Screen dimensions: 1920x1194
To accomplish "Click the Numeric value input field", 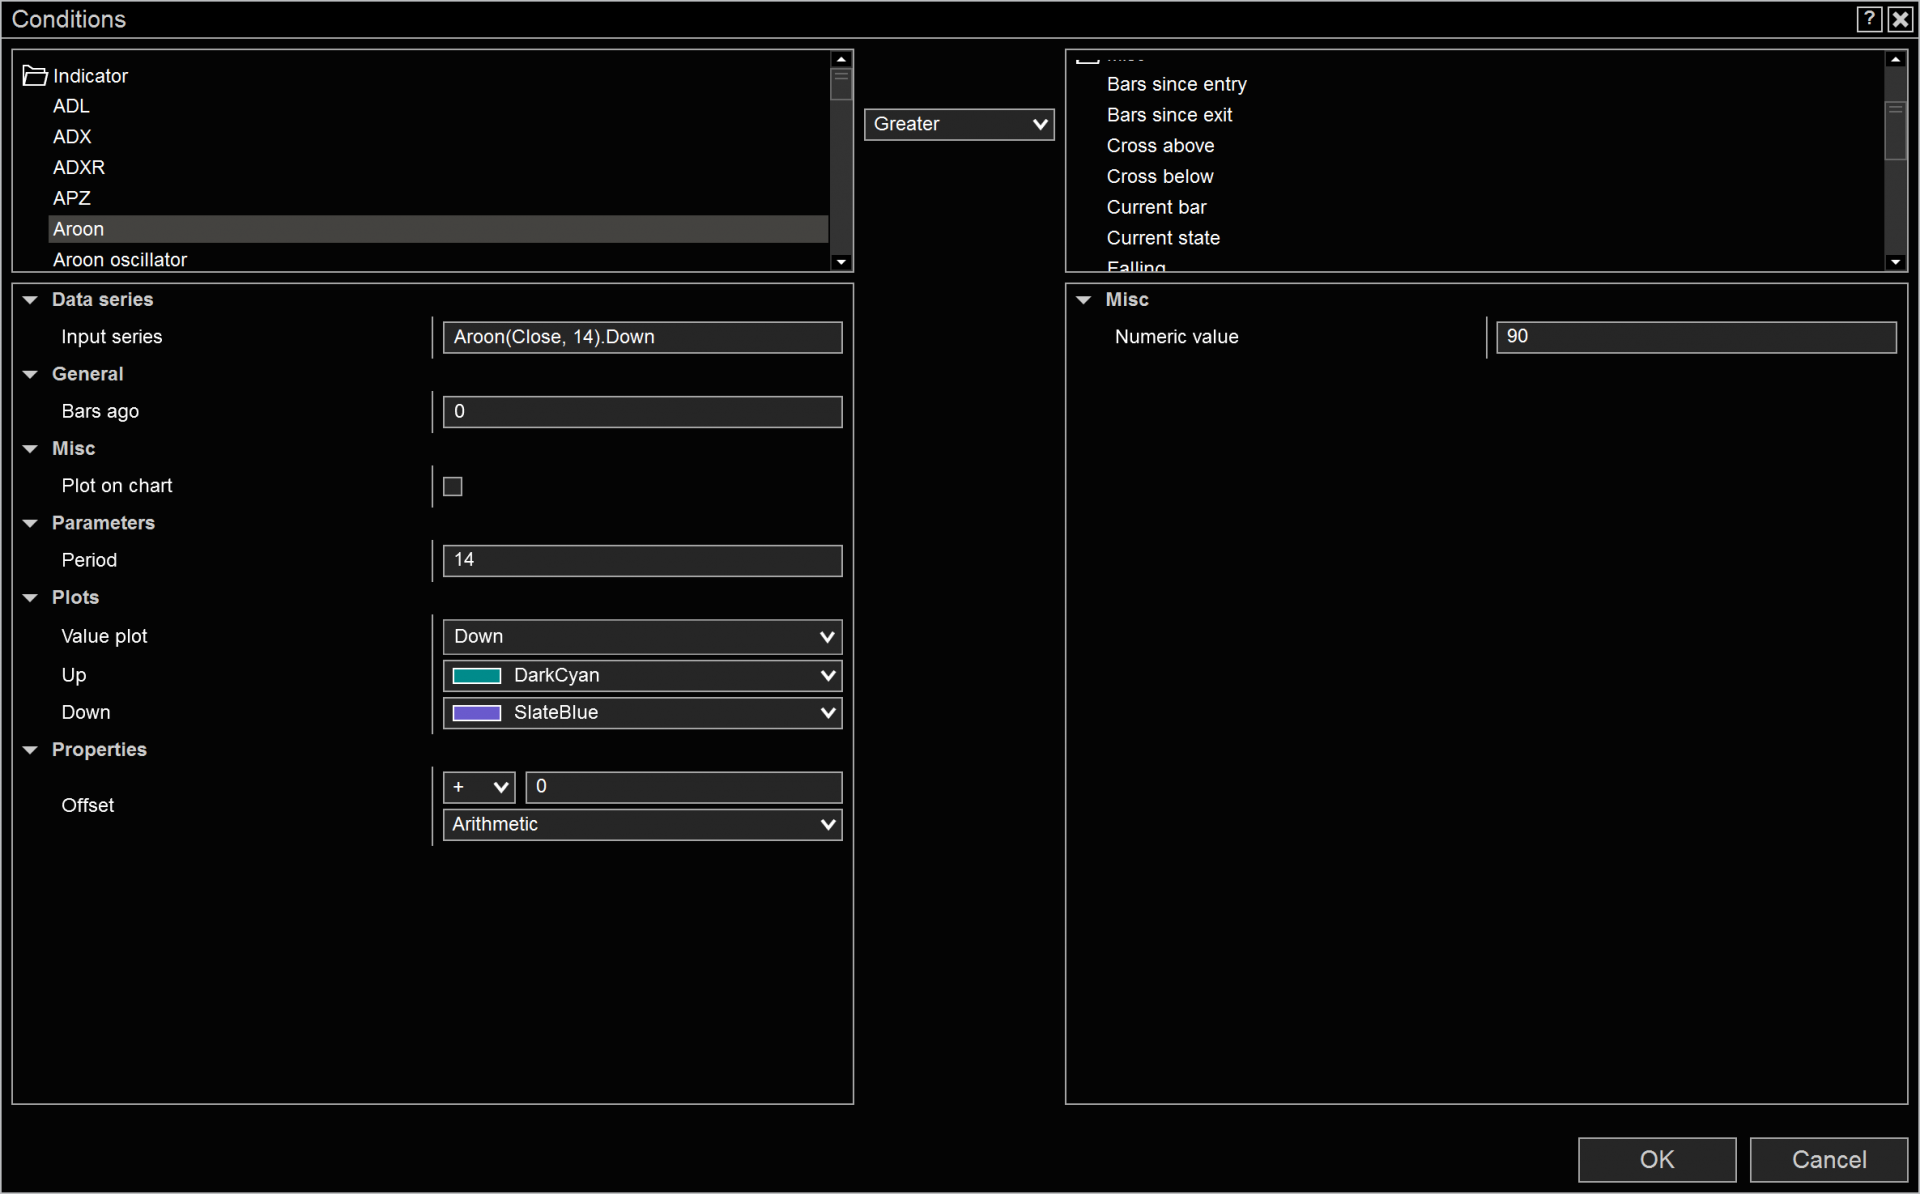I will [1695, 337].
